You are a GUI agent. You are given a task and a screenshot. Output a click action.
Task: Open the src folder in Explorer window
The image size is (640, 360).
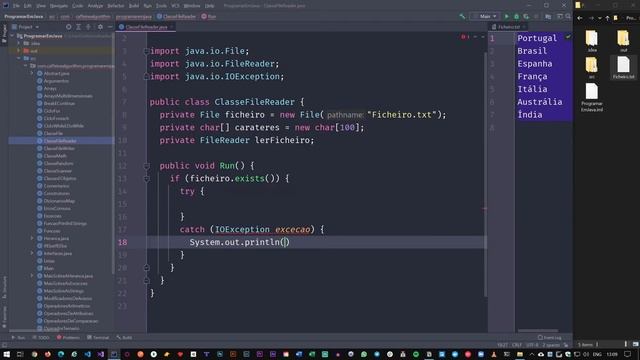(x=592, y=68)
